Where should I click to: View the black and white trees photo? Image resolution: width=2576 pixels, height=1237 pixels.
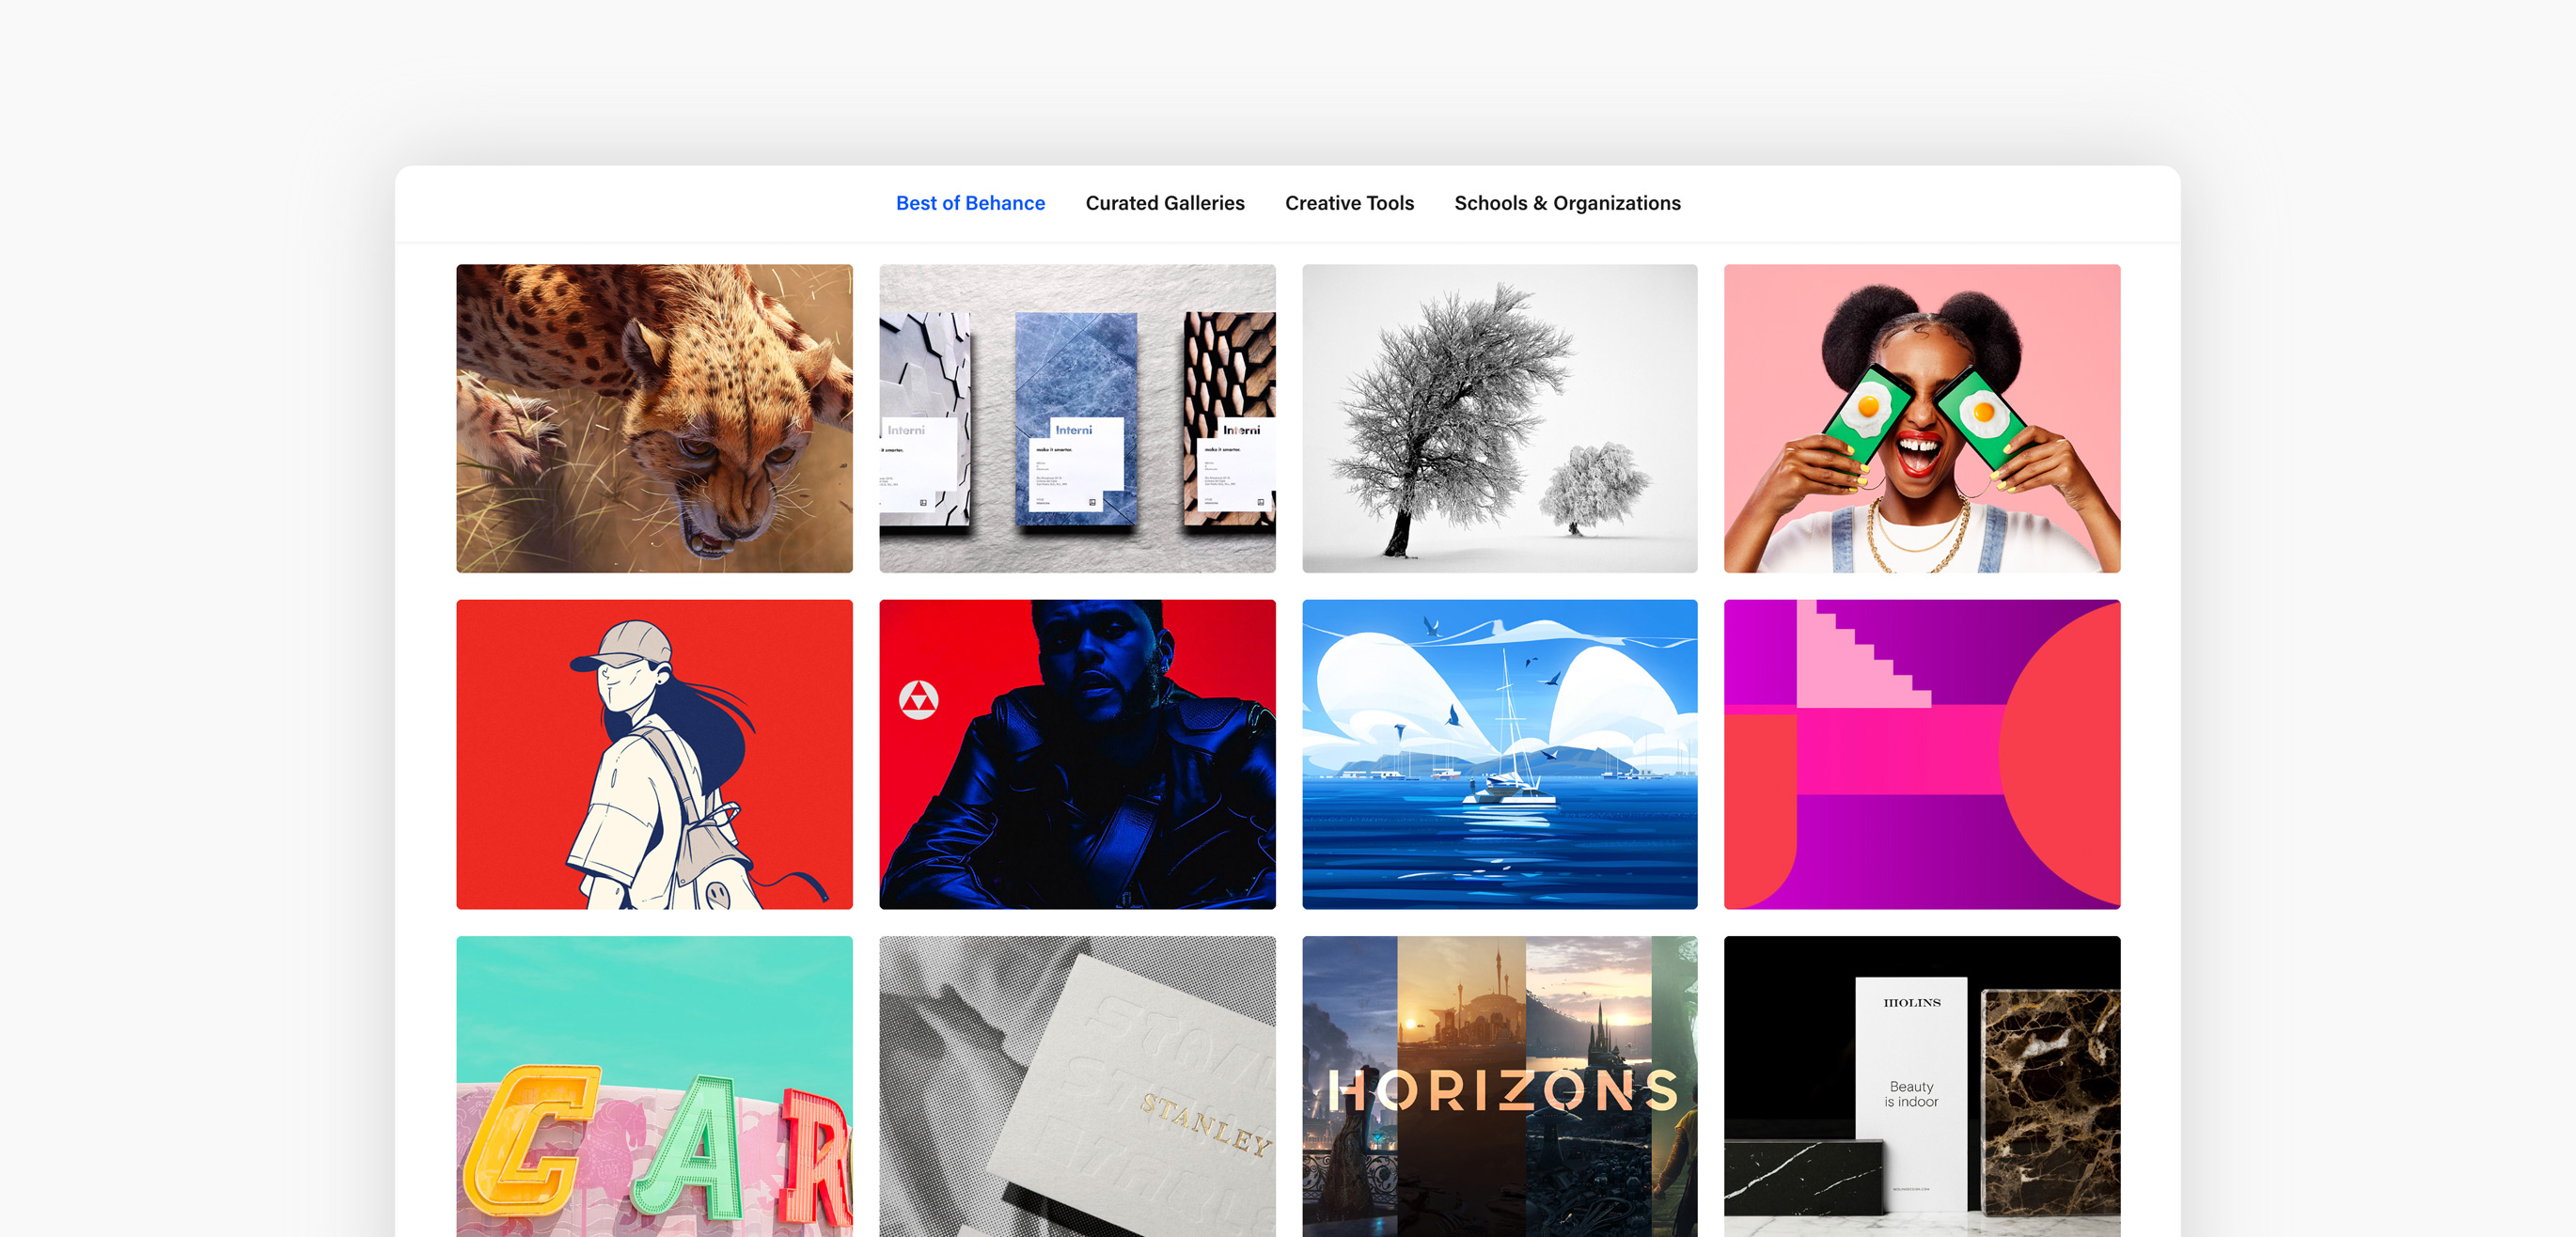[x=1499, y=418]
